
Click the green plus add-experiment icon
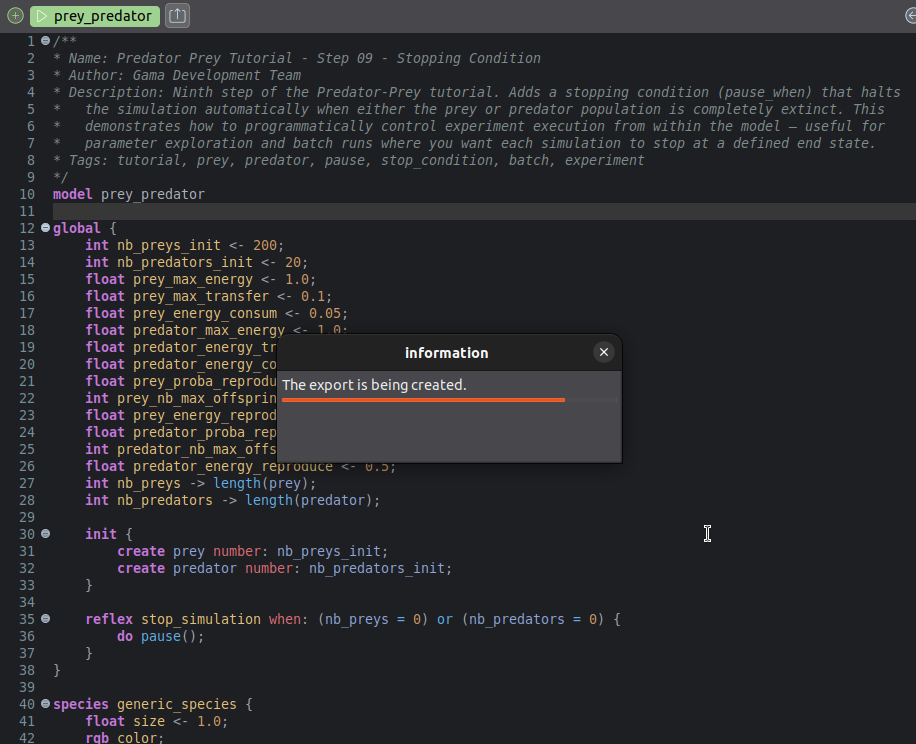coord(16,16)
